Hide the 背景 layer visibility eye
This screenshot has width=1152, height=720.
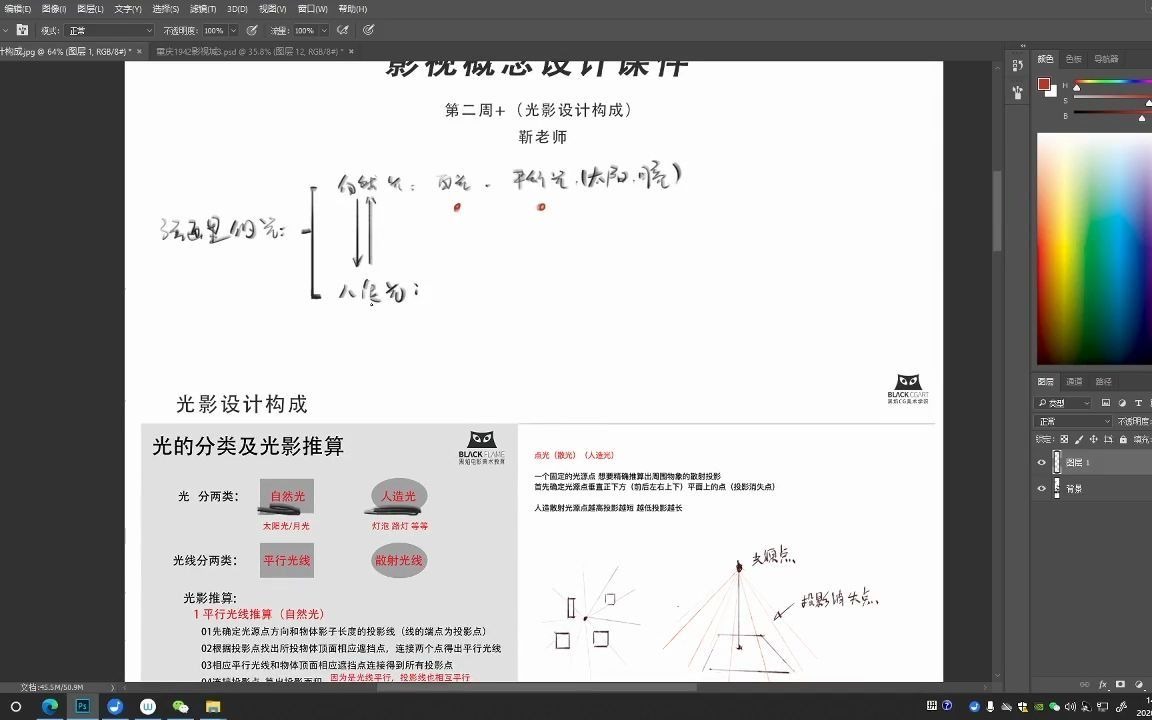pyautogui.click(x=1041, y=489)
